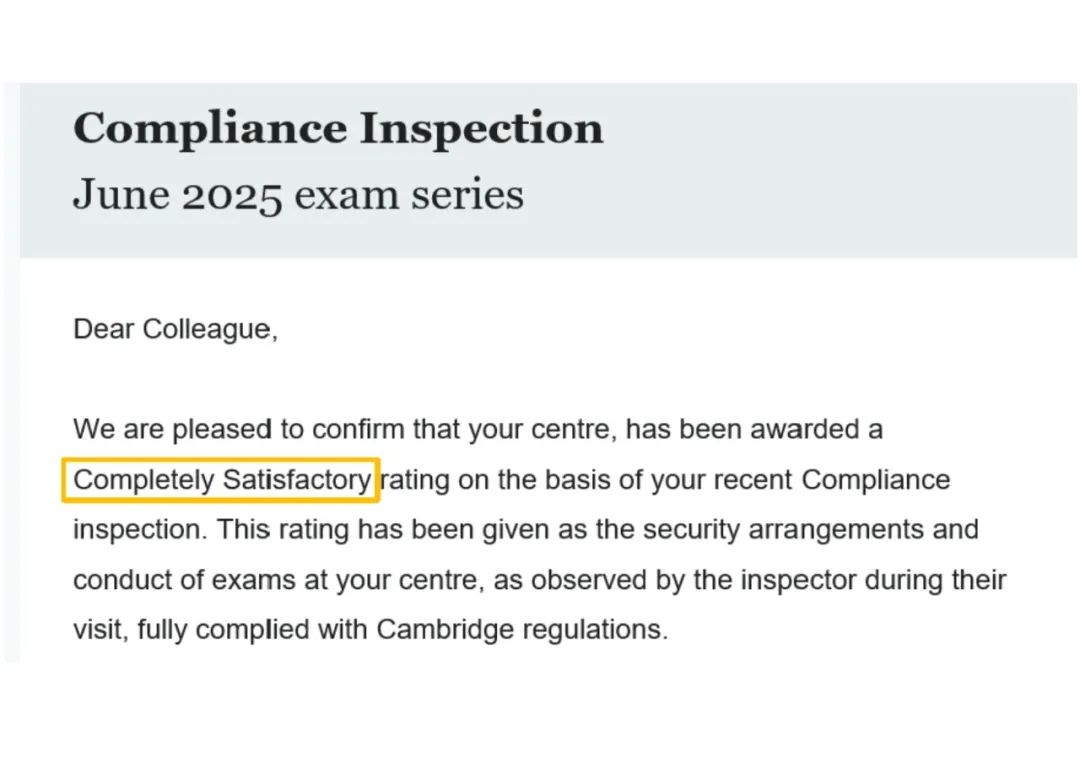Click the June 2025 exam series subtitle

pyautogui.click(x=298, y=195)
